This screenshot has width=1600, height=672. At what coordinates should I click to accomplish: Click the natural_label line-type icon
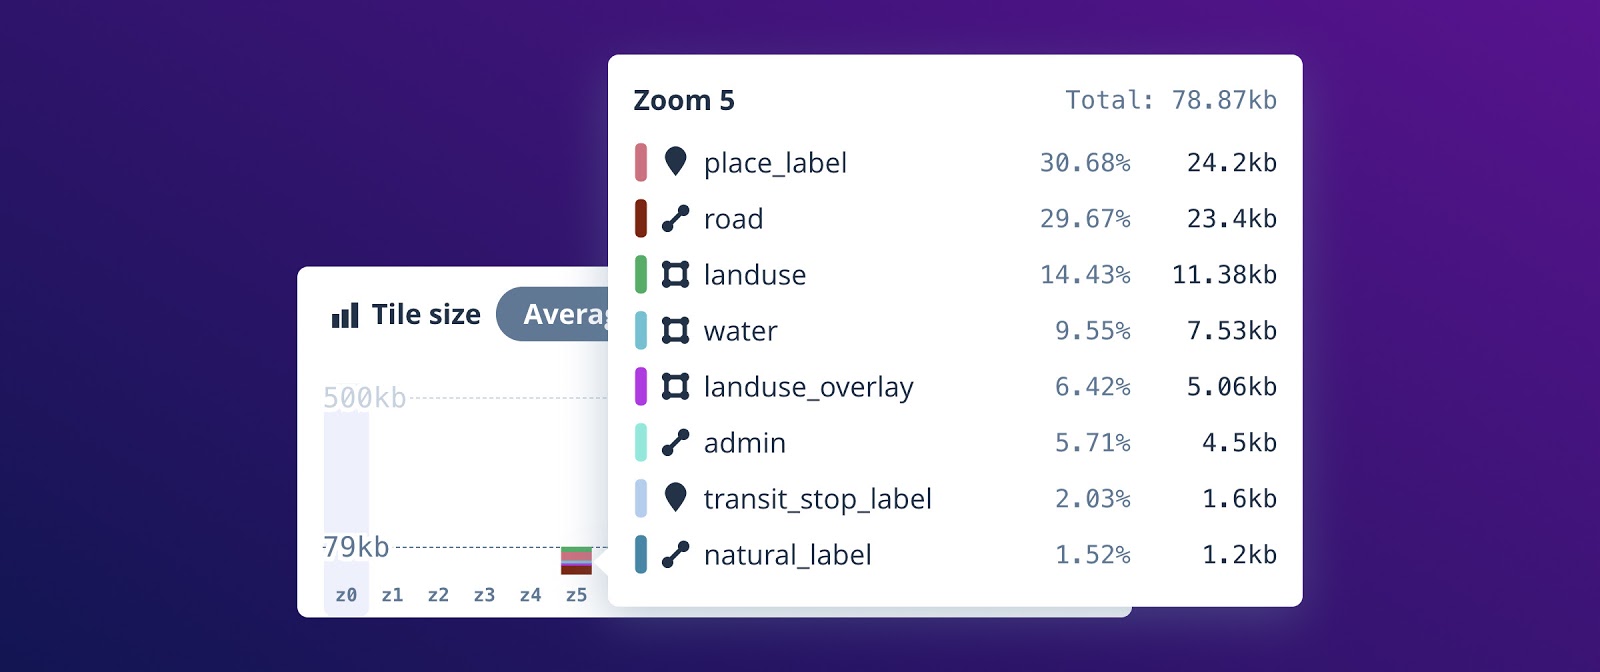(675, 554)
